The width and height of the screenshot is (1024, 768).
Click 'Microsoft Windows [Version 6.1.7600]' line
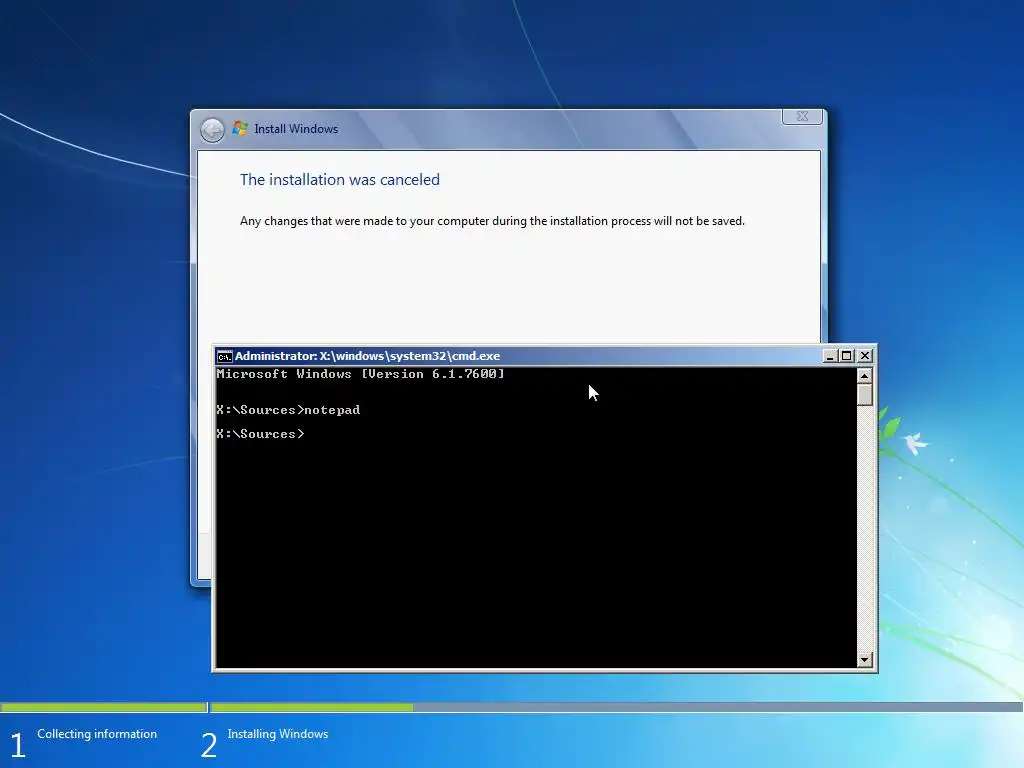360,374
